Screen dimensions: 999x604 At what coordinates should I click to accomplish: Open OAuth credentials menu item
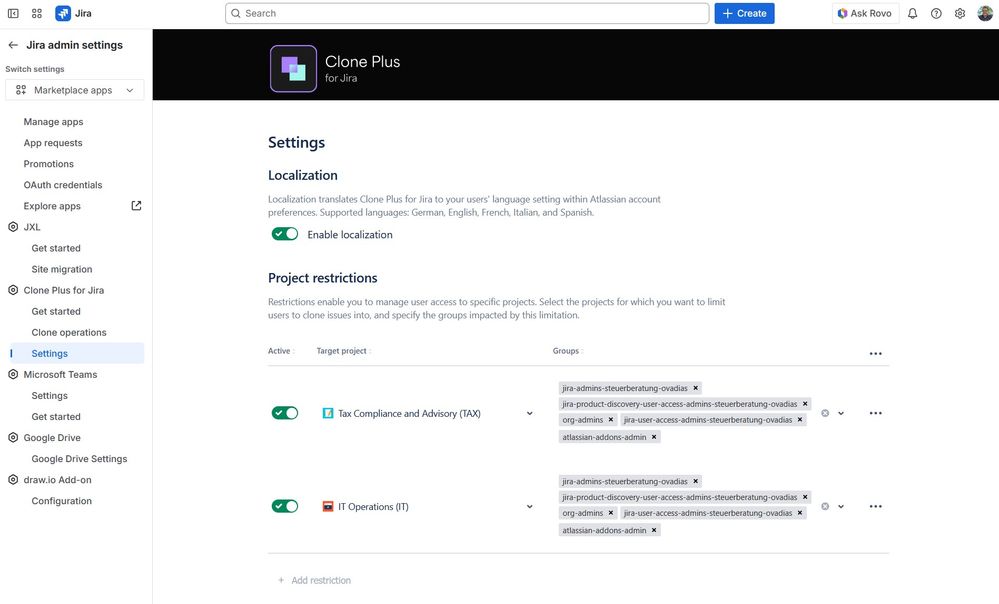tap(62, 185)
